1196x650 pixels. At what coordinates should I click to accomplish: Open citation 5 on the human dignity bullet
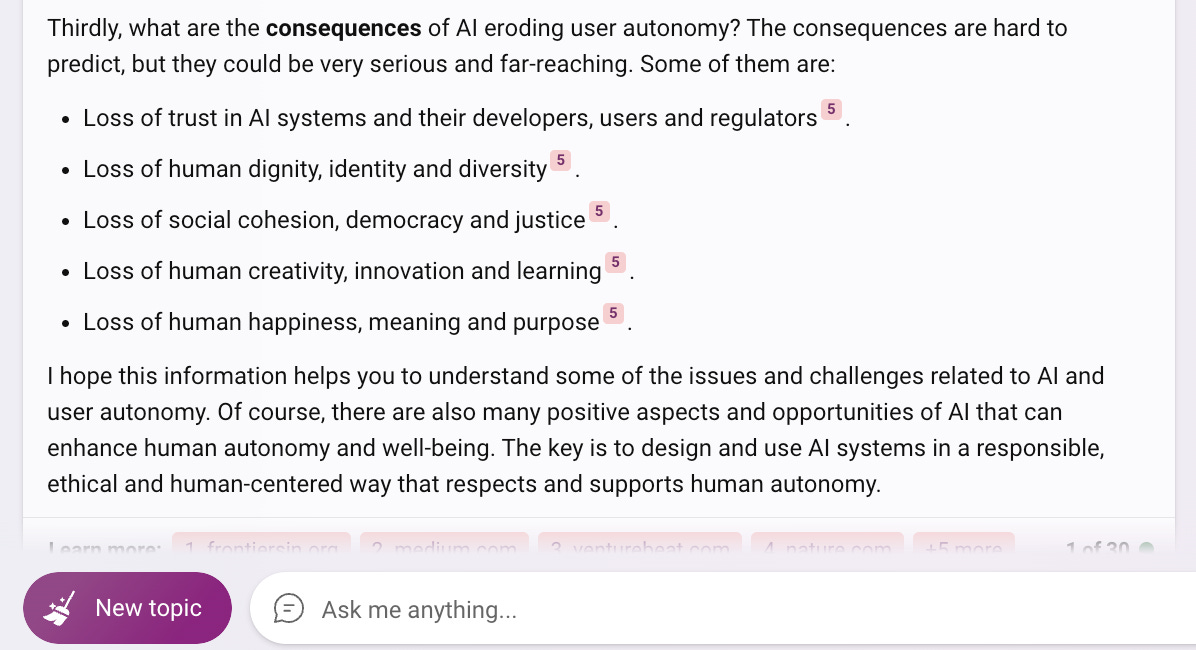(561, 160)
